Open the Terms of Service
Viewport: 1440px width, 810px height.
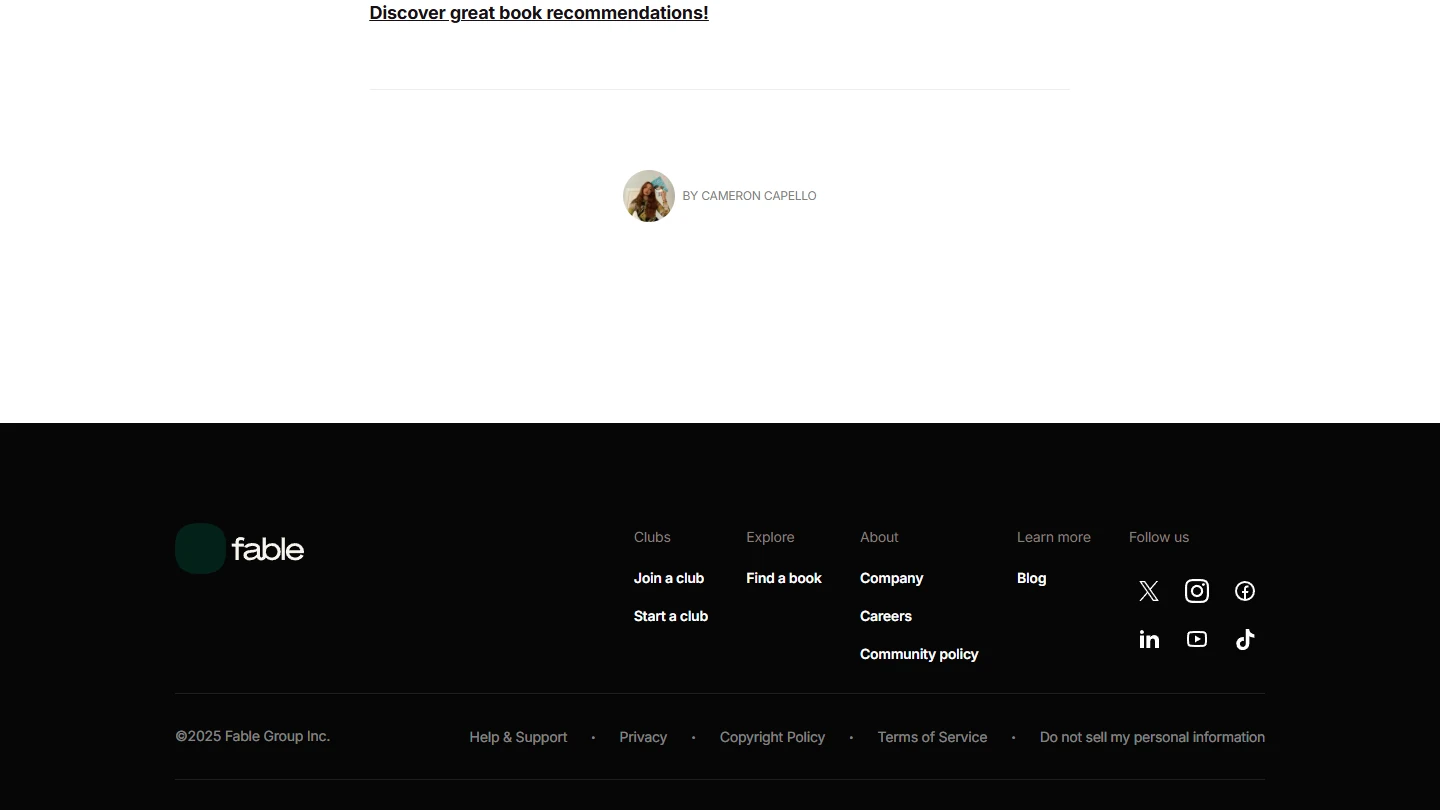coord(932,737)
